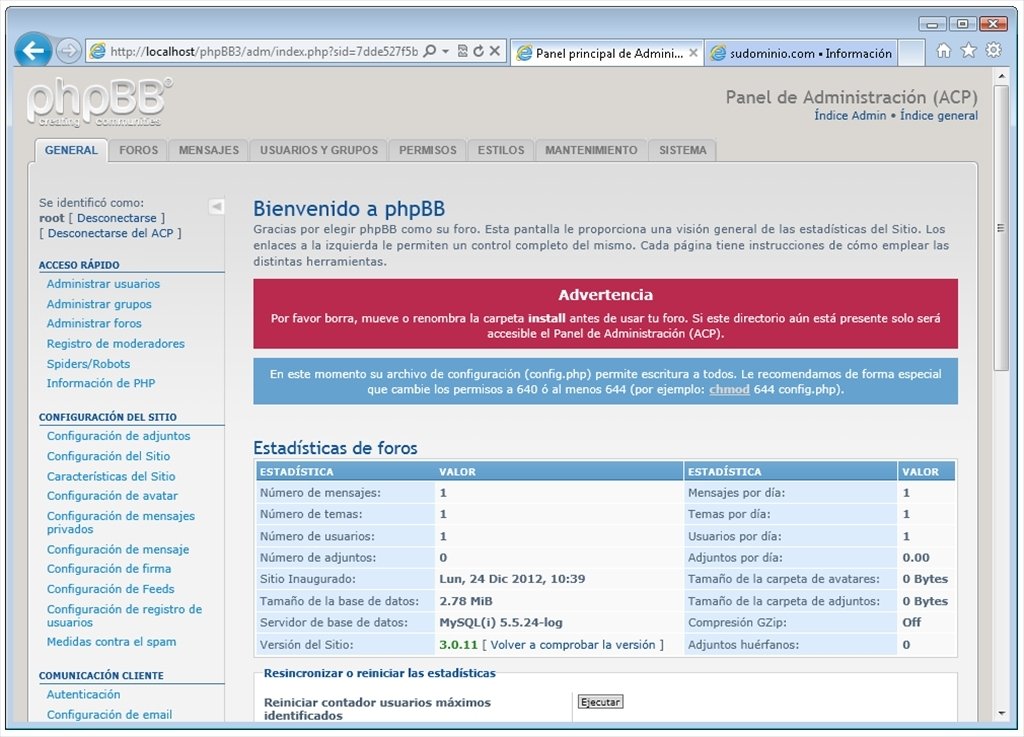Open Configuración de Feeds
Image resolution: width=1024 pixels, height=737 pixels.
110,589
